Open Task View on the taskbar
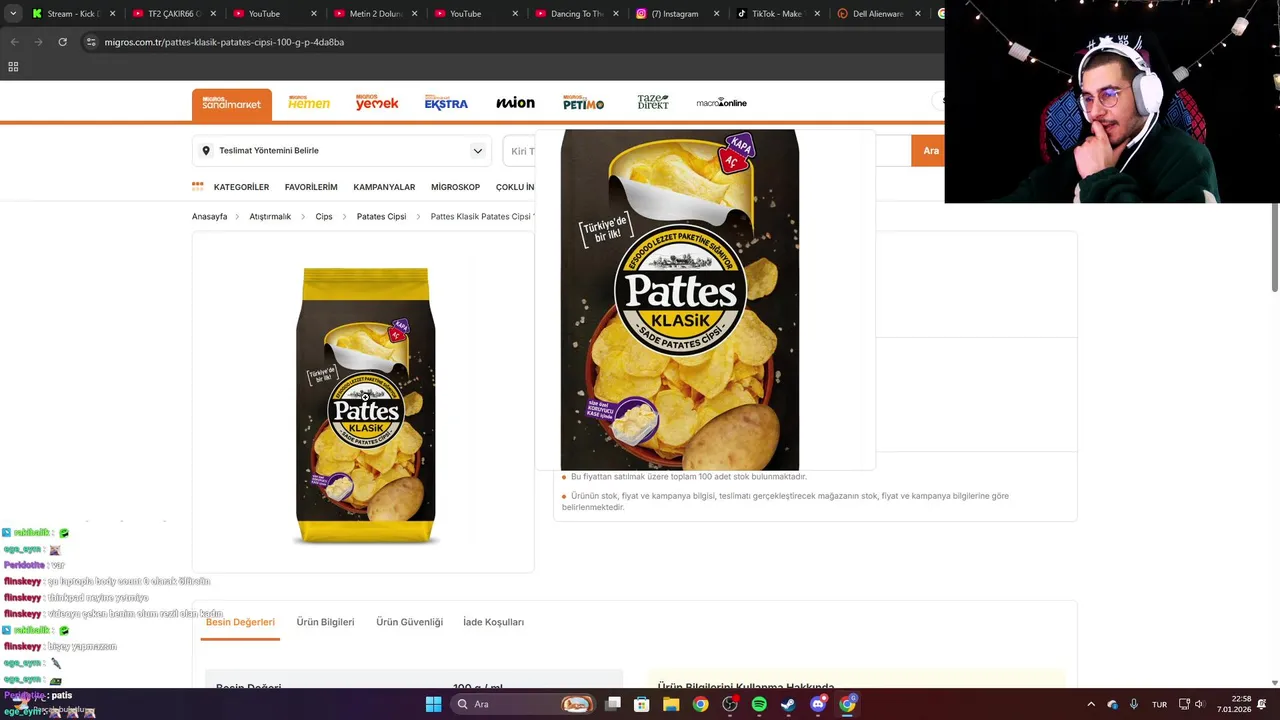Image resolution: width=1280 pixels, height=720 pixels. (x=613, y=704)
